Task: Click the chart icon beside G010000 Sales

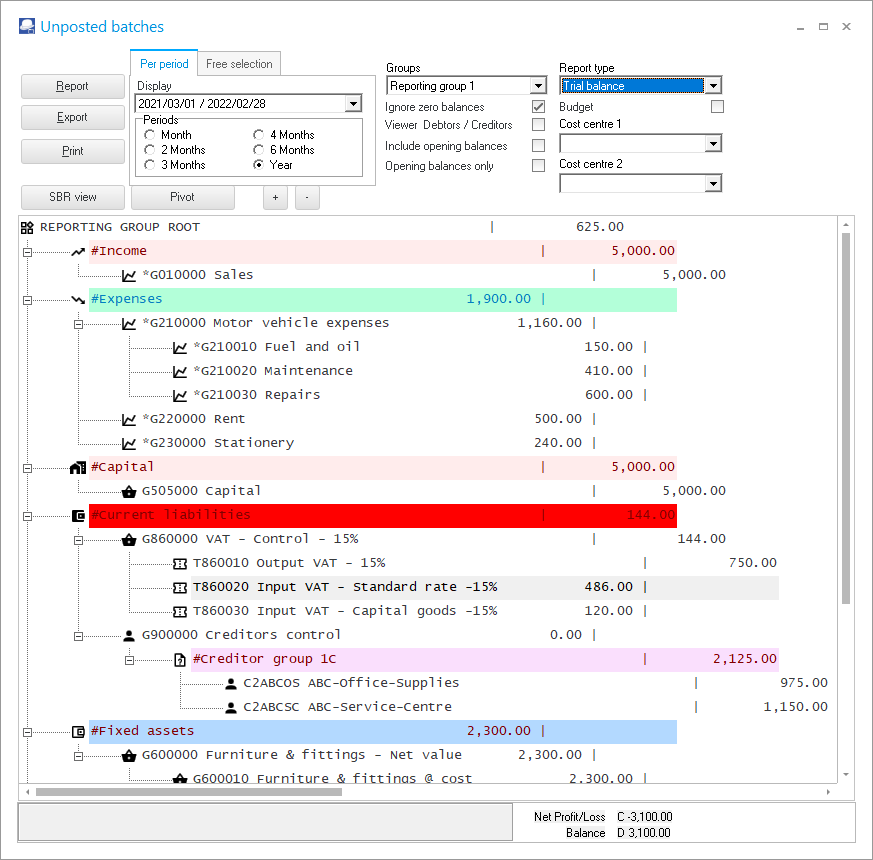Action: point(129,275)
